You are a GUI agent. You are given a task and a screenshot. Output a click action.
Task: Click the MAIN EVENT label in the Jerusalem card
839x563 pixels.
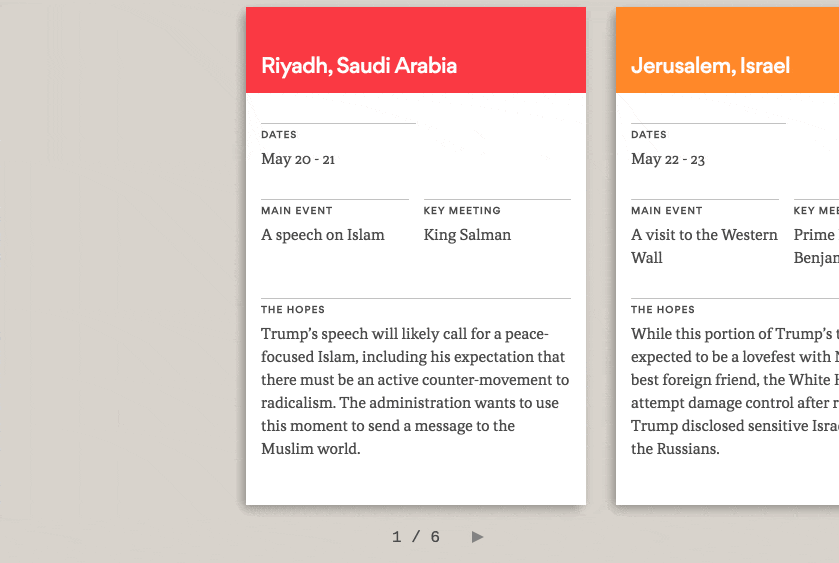click(667, 211)
